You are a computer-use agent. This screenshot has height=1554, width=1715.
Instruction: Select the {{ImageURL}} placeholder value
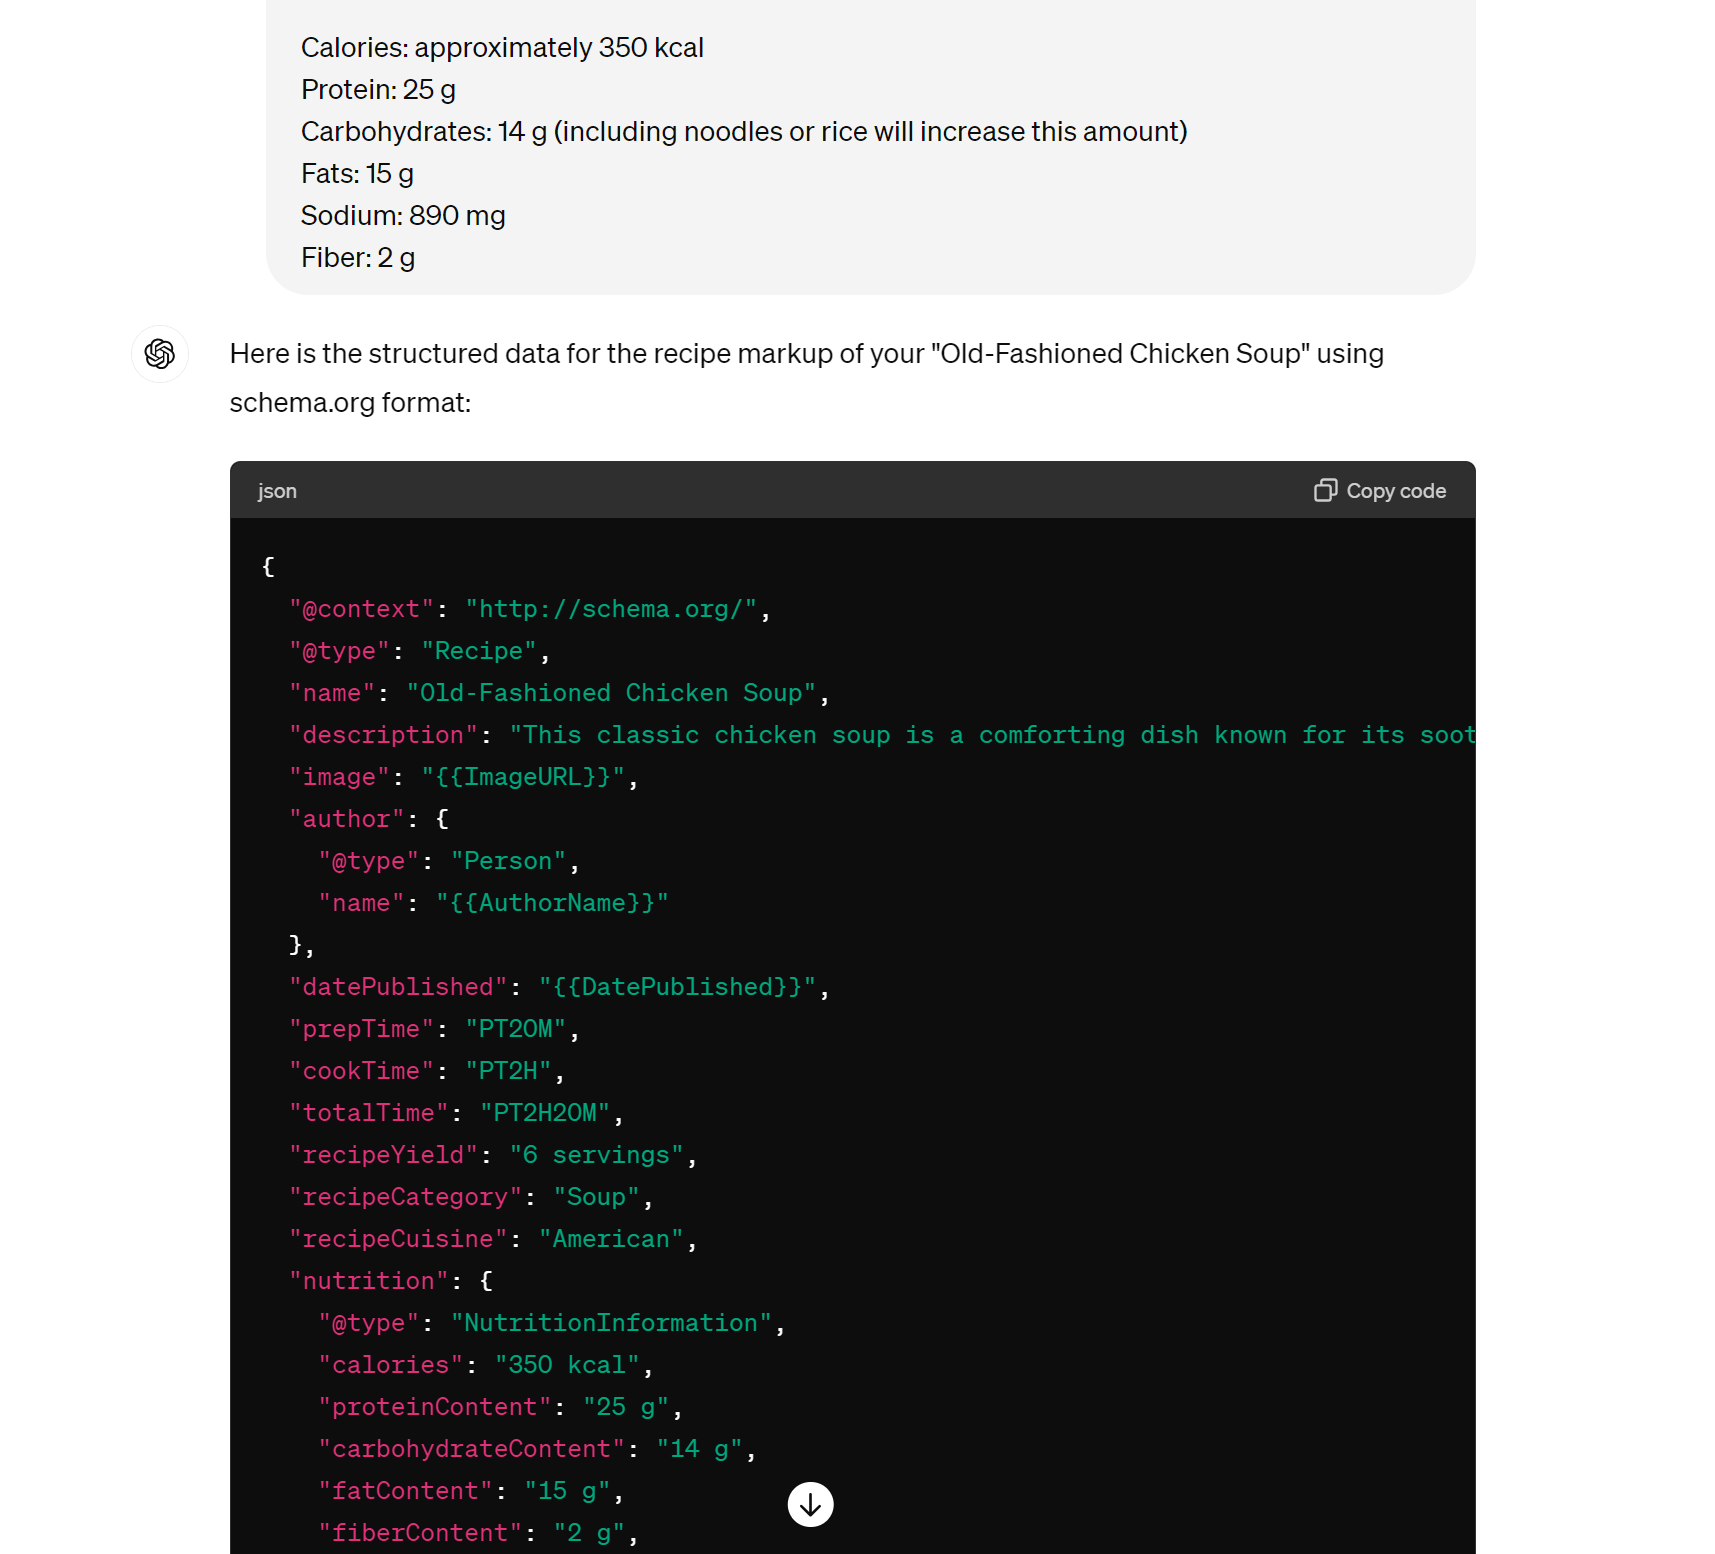(x=524, y=777)
